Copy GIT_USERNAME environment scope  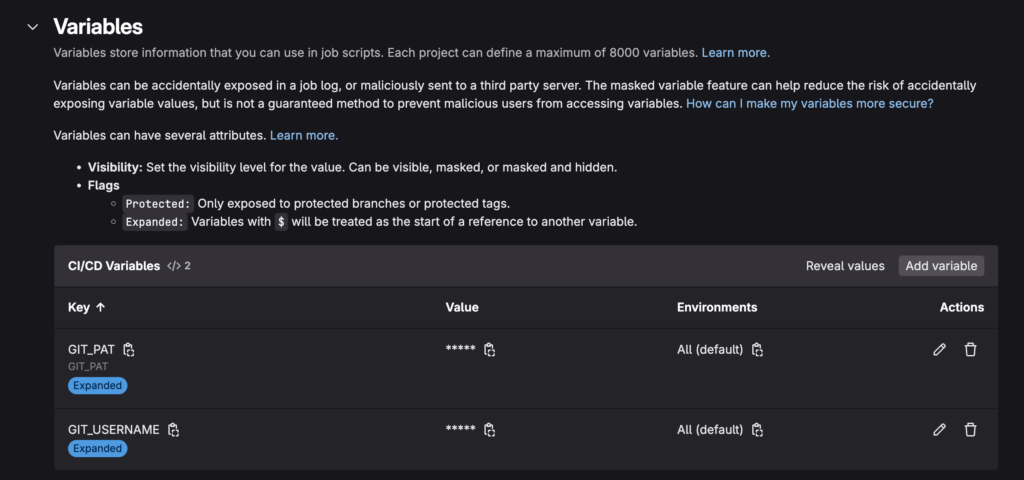[x=758, y=430]
